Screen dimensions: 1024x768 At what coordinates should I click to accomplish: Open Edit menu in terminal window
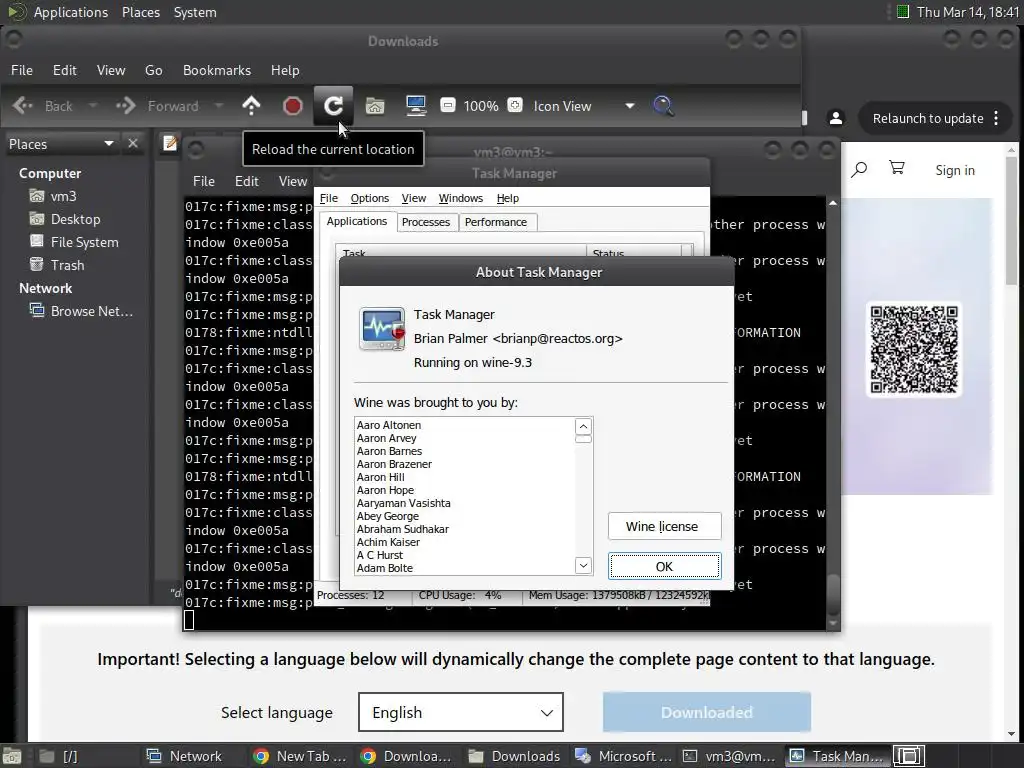click(x=247, y=181)
